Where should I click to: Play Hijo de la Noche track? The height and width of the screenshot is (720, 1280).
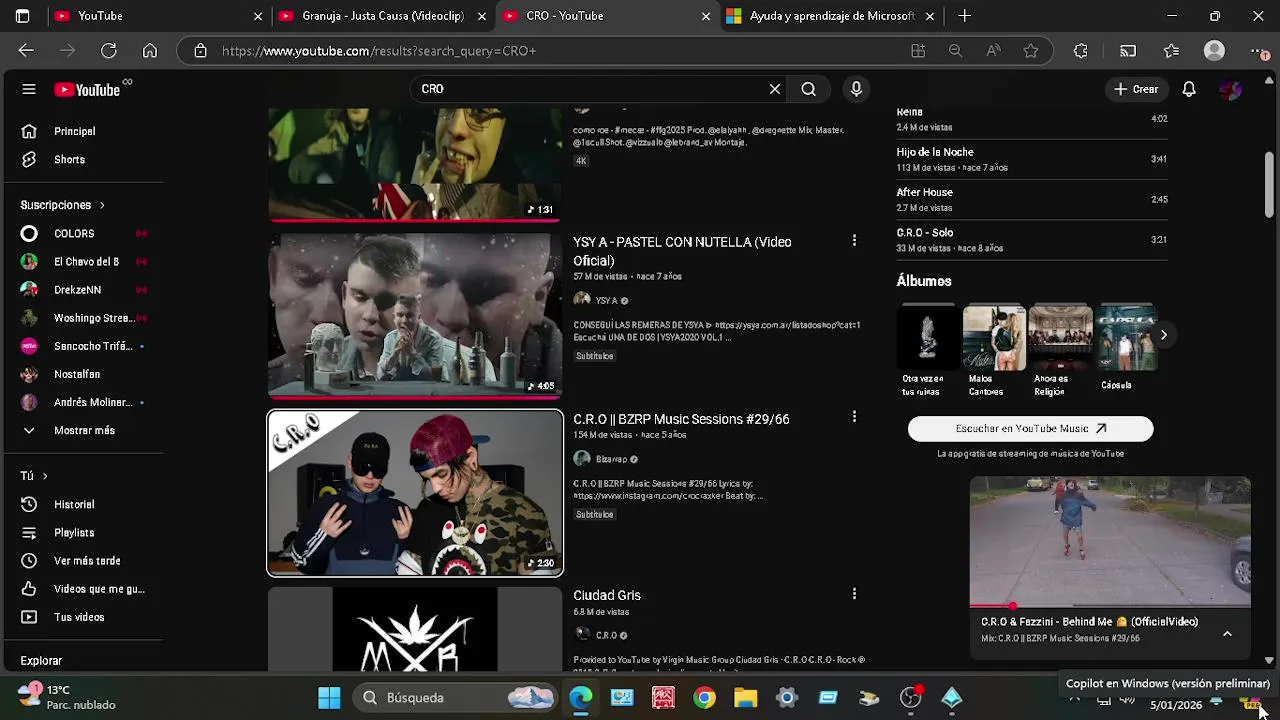click(1032, 159)
